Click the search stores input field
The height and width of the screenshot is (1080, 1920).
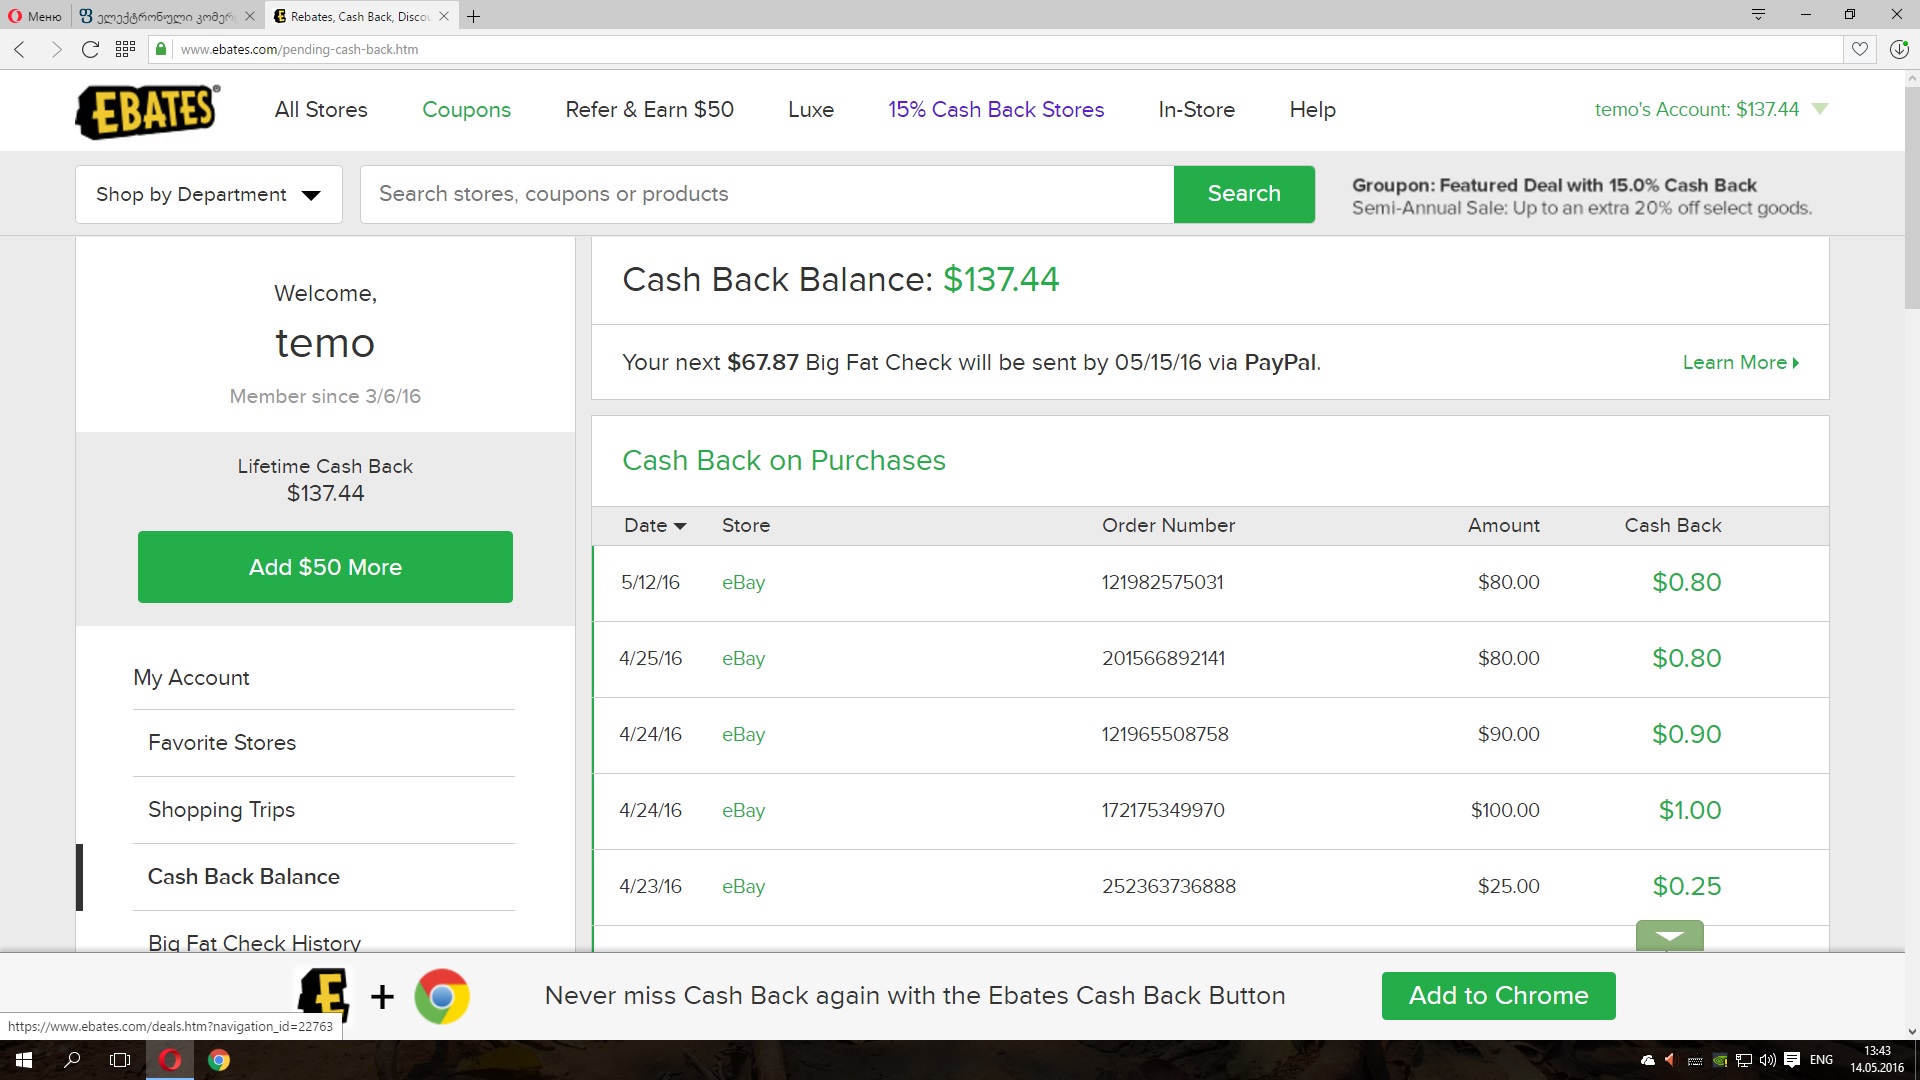coord(766,194)
